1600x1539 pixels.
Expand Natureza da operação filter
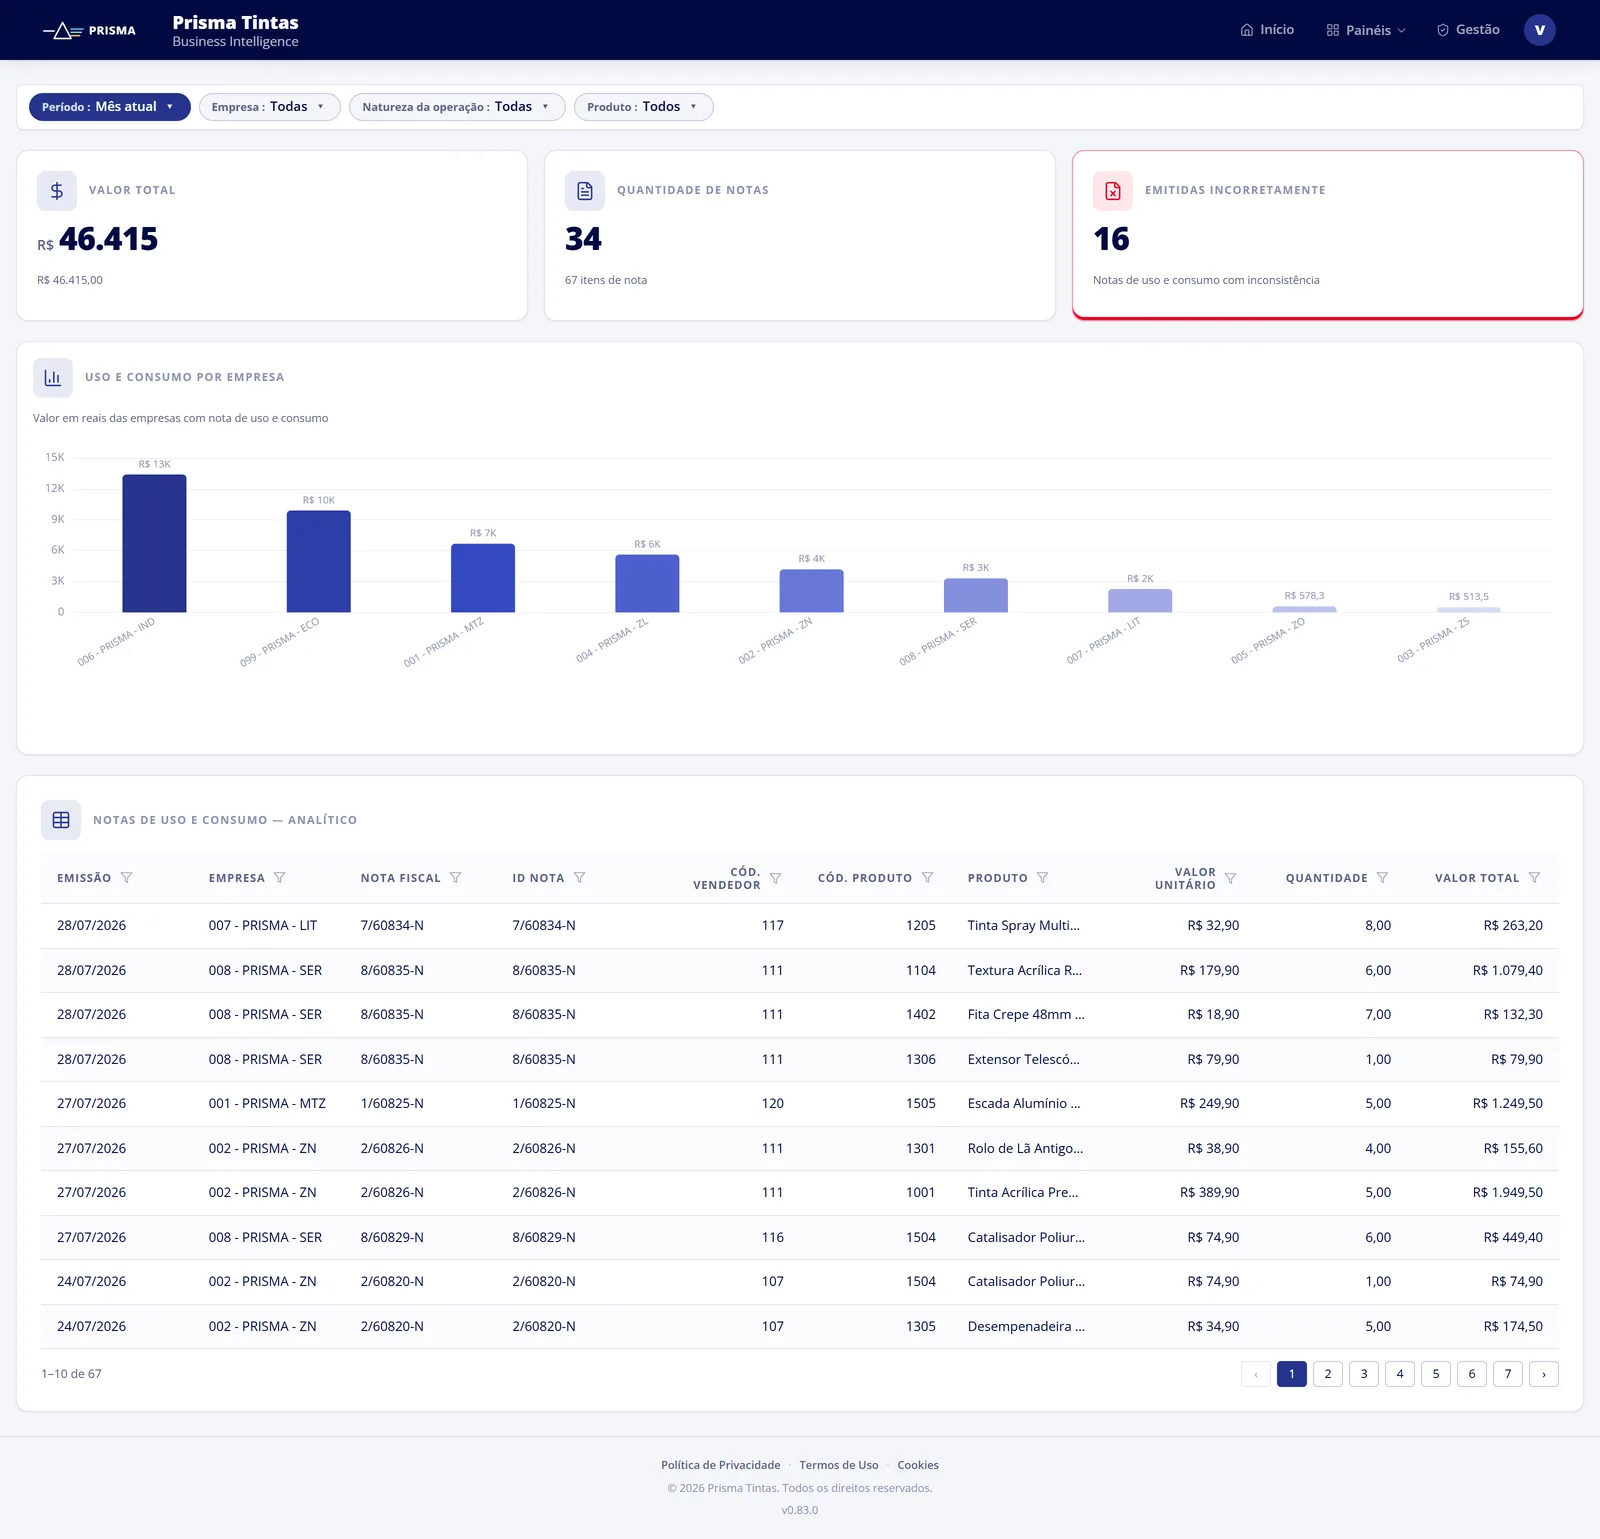[x=457, y=107]
